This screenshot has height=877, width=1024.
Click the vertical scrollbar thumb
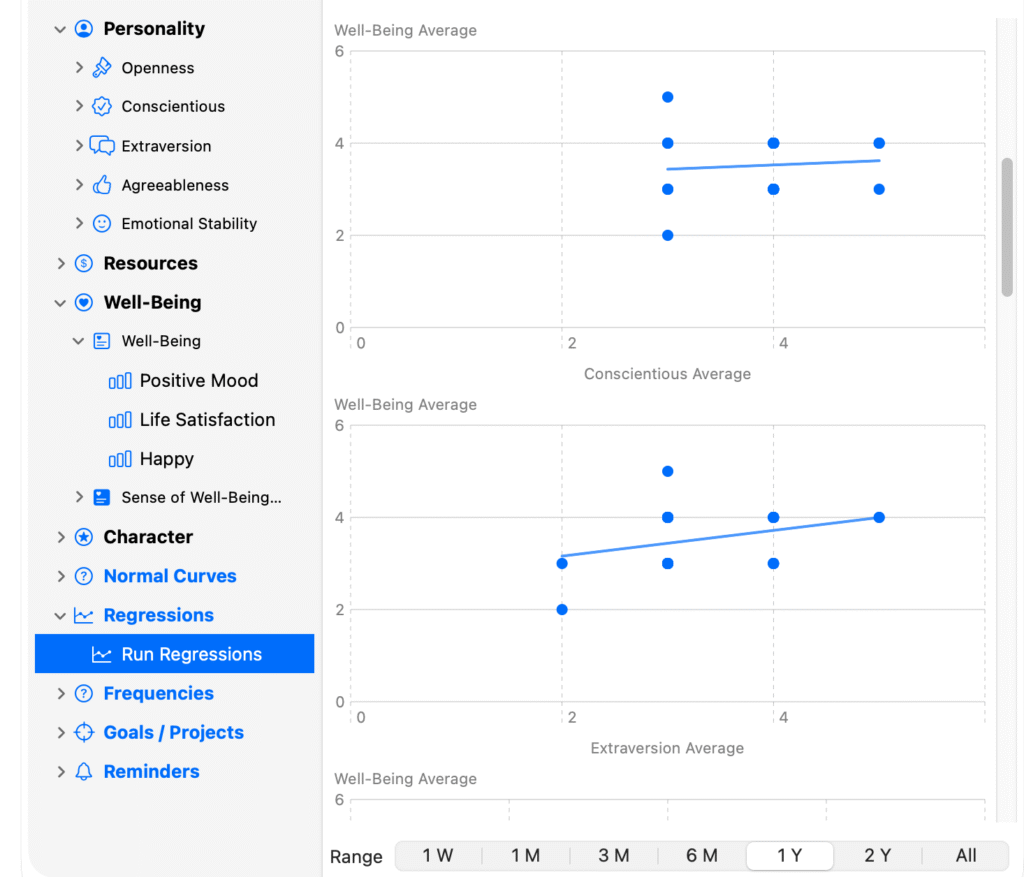1007,226
